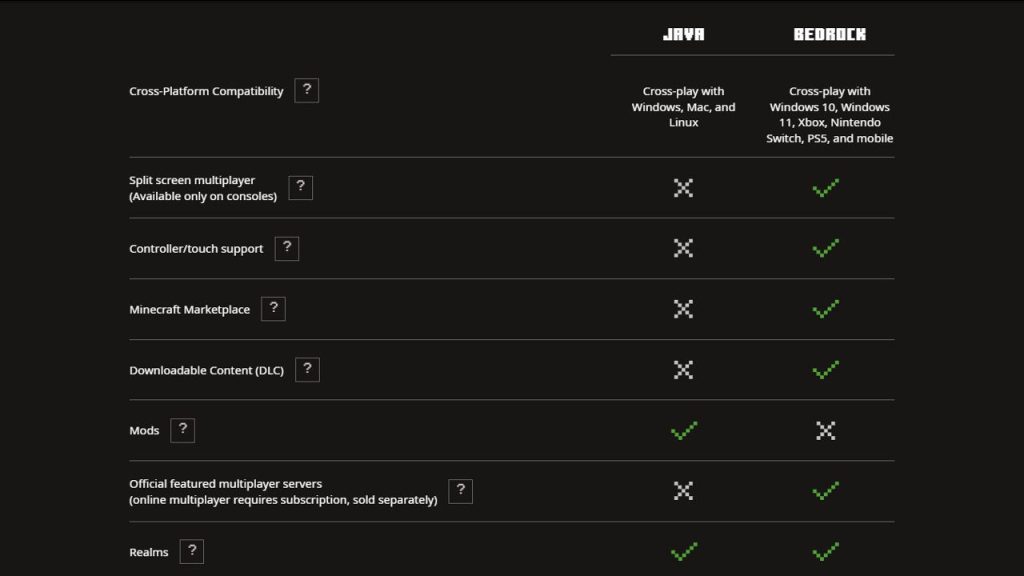Image resolution: width=1024 pixels, height=576 pixels.
Task: Click the X mark for Java Marketplace support
Action: (x=684, y=309)
